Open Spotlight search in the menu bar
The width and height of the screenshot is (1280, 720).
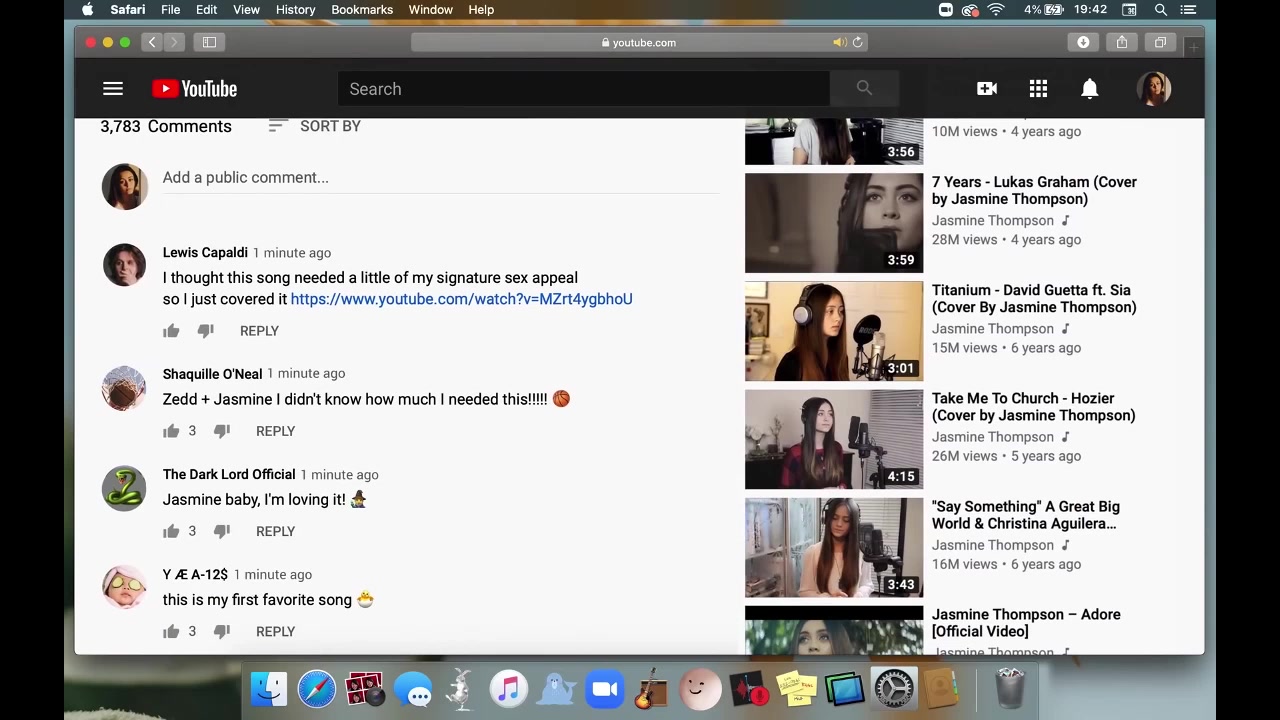(x=1161, y=10)
